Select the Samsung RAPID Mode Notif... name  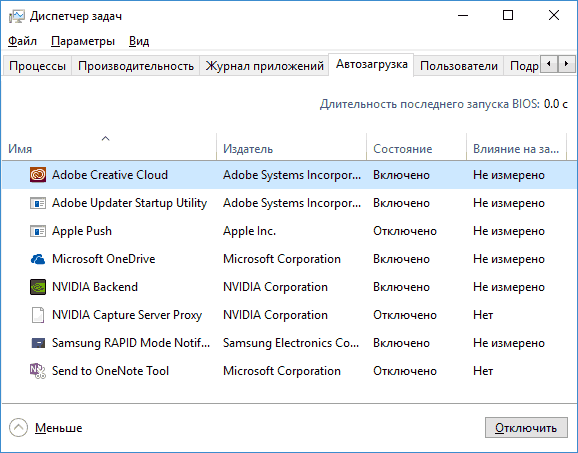(131, 343)
